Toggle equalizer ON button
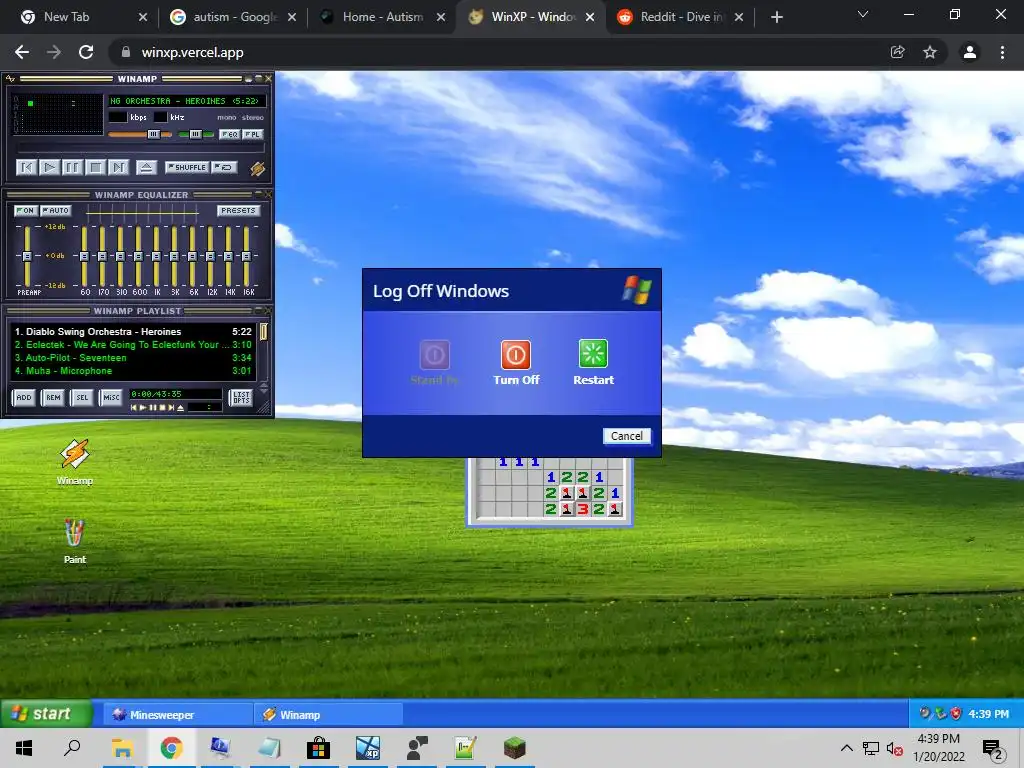This screenshot has height=768, width=1024. (x=25, y=211)
